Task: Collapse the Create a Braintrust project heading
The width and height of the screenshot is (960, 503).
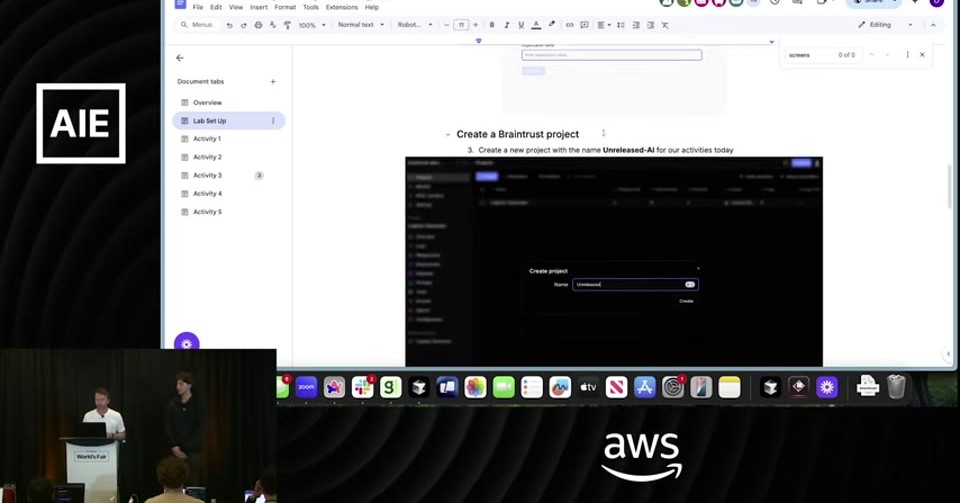Action: coord(448,135)
